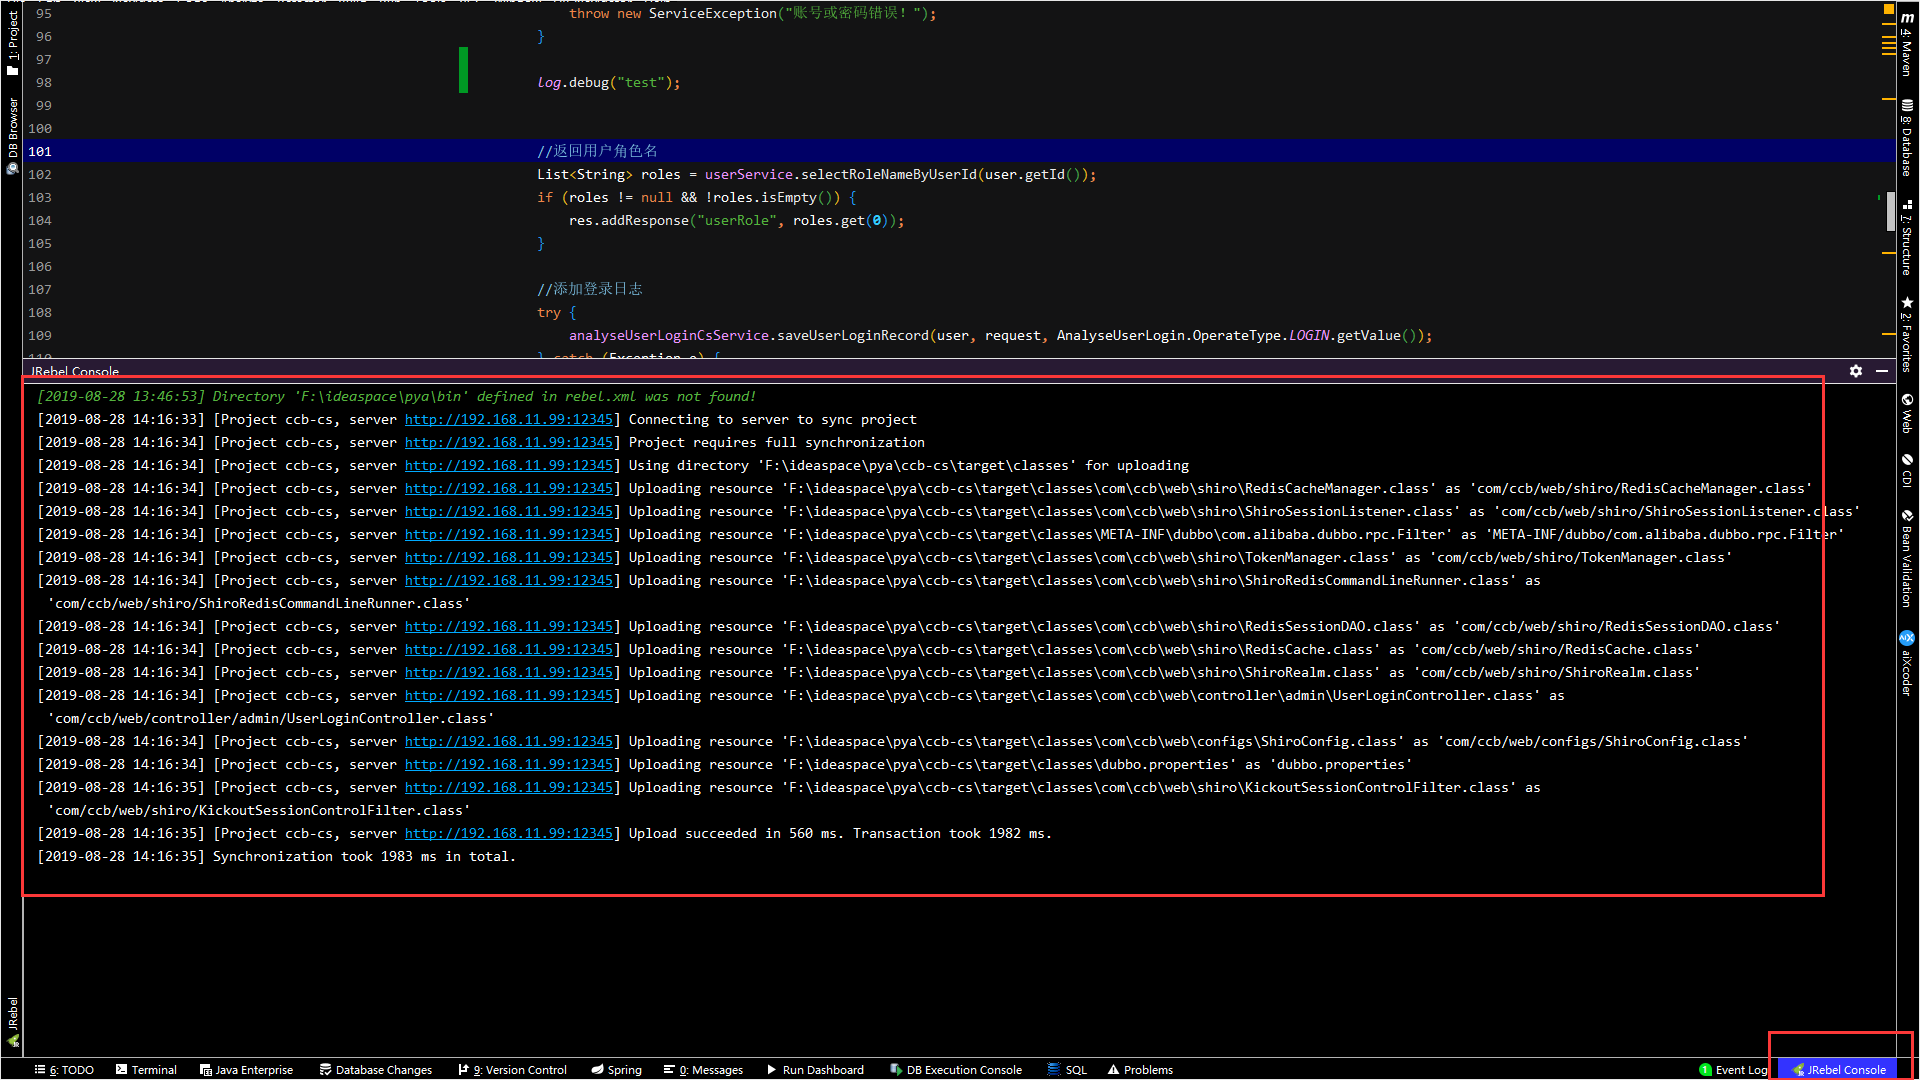Image resolution: width=1920 pixels, height=1080 pixels.
Task: Click server link in Connecting to server line
Action: [508, 420]
